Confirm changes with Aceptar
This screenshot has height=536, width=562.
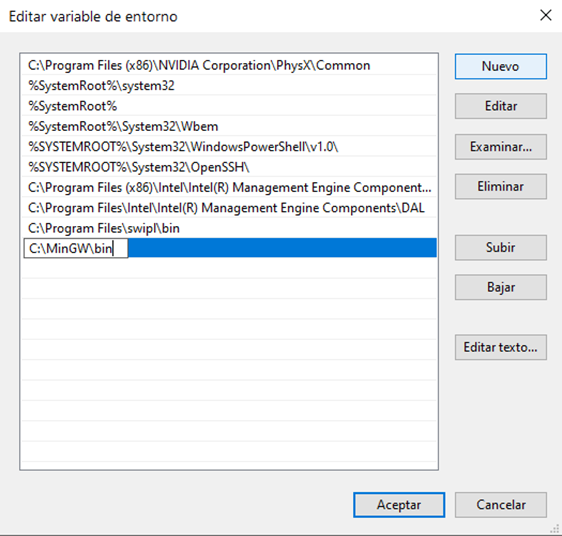(x=399, y=505)
